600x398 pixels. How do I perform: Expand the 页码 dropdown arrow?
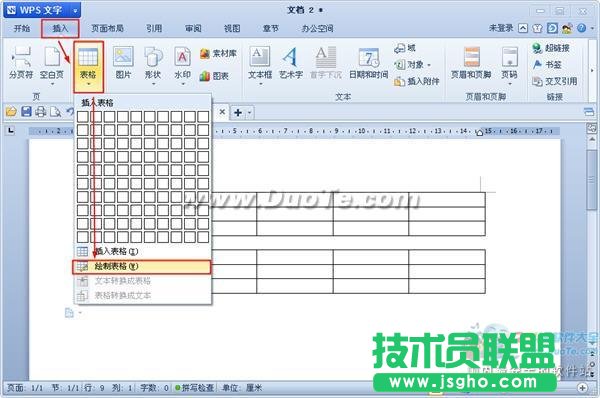509,84
